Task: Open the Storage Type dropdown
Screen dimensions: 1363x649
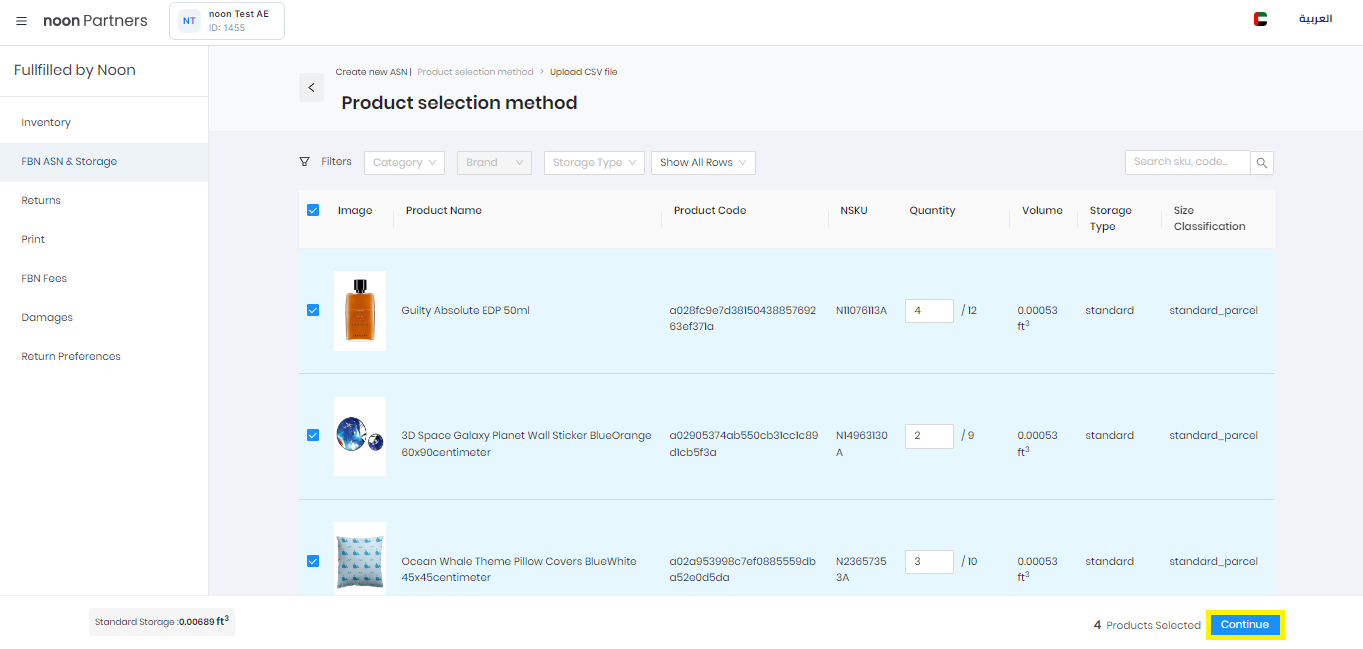Action: pyautogui.click(x=594, y=161)
